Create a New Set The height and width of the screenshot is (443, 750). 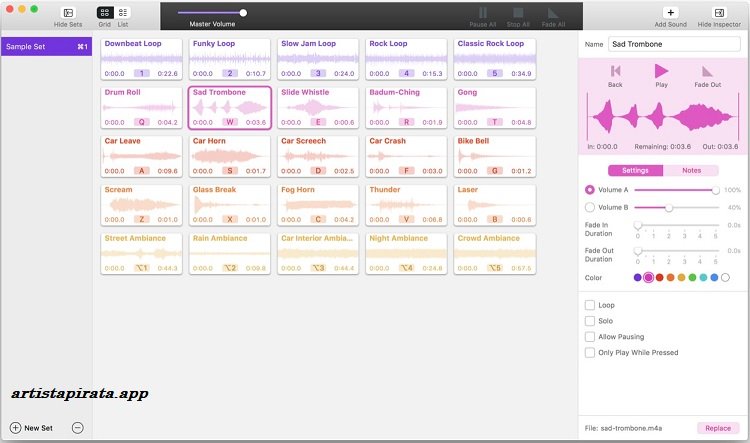click(x=31, y=428)
